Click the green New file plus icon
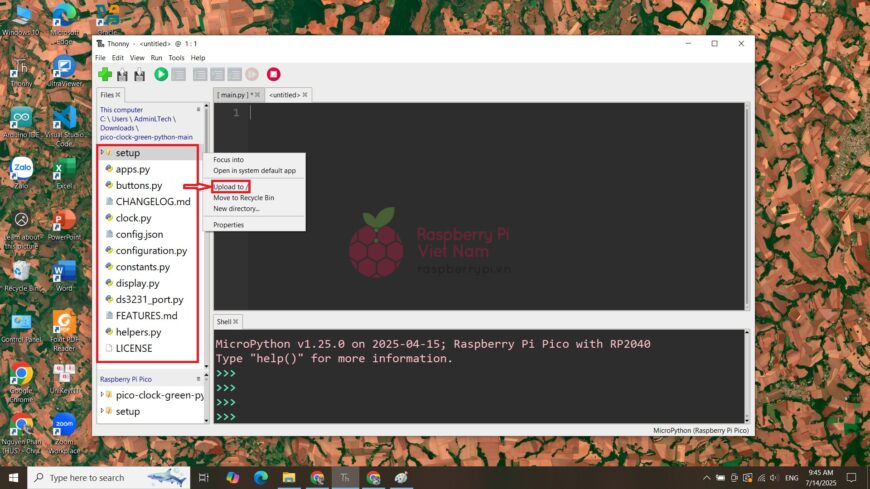 [x=104, y=74]
